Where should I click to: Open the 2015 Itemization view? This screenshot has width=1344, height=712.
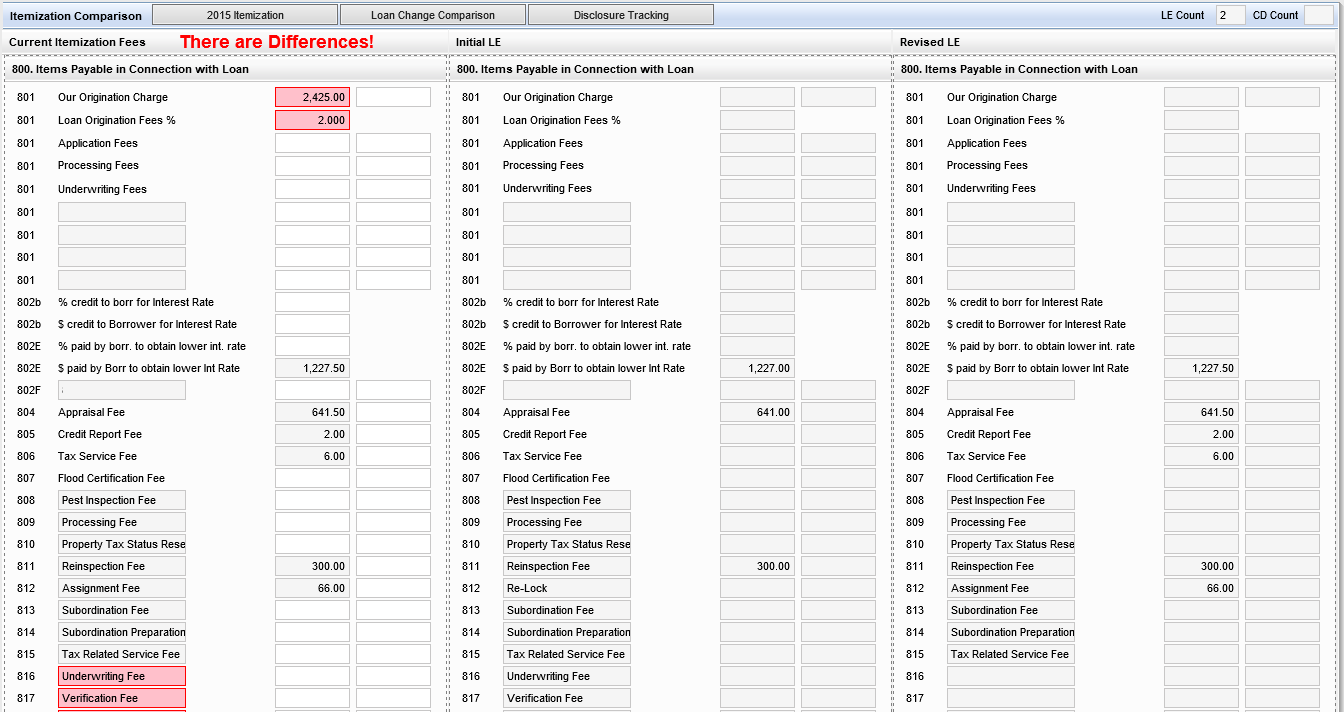245,15
